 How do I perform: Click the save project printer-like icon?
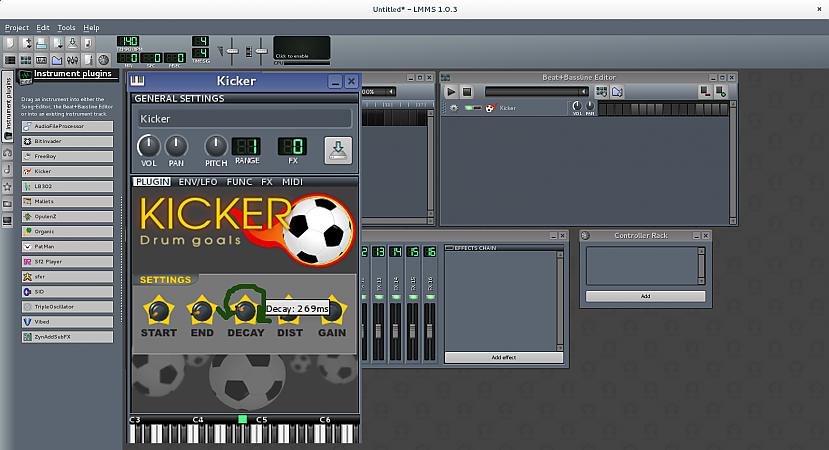click(x=41, y=43)
